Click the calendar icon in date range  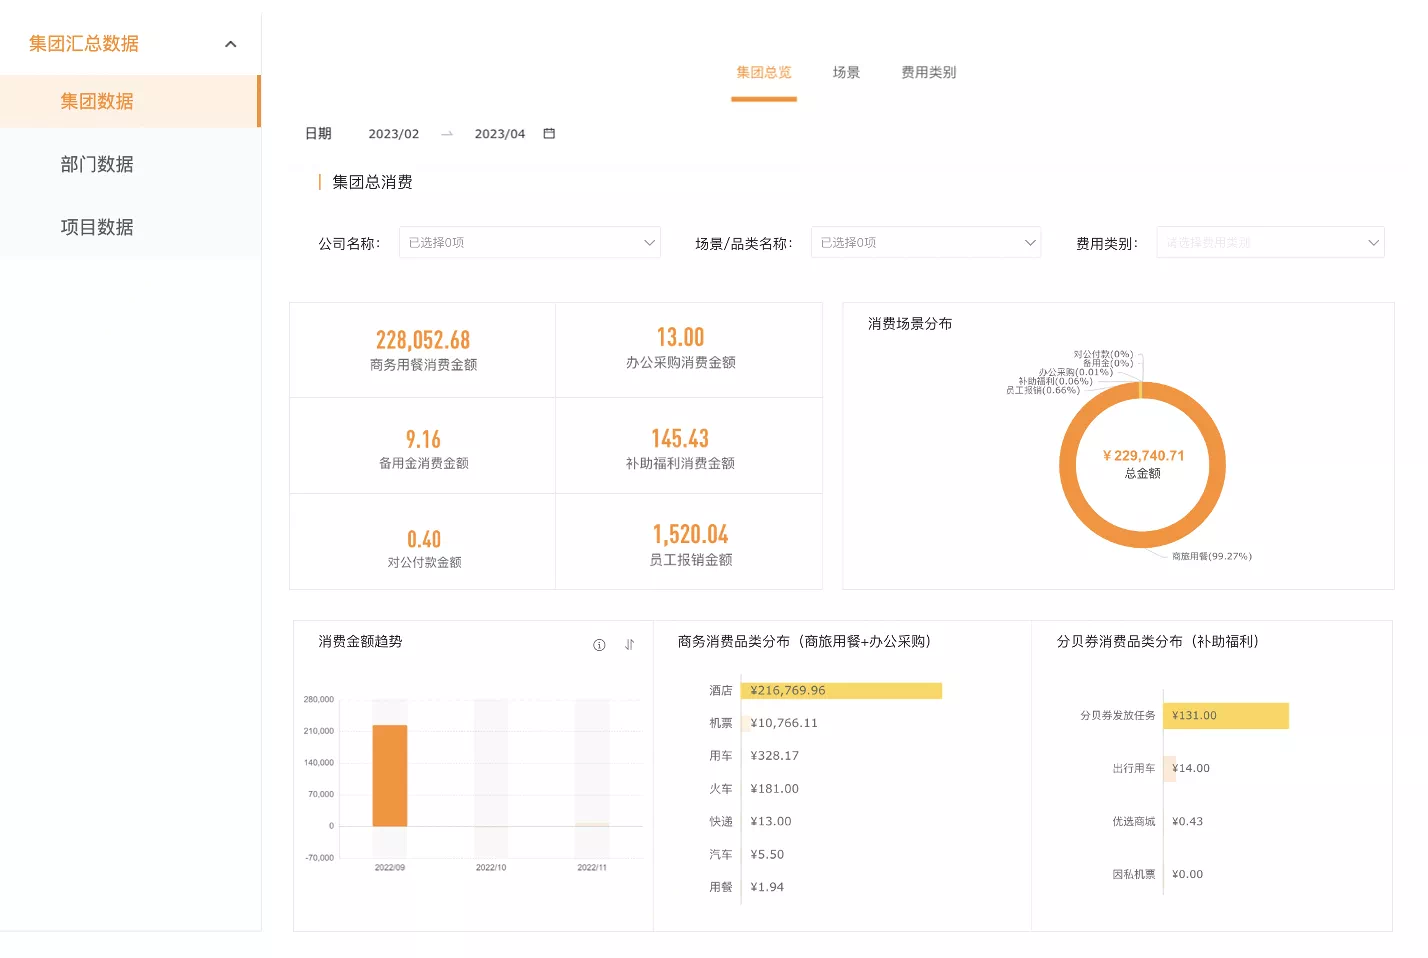[x=549, y=134]
